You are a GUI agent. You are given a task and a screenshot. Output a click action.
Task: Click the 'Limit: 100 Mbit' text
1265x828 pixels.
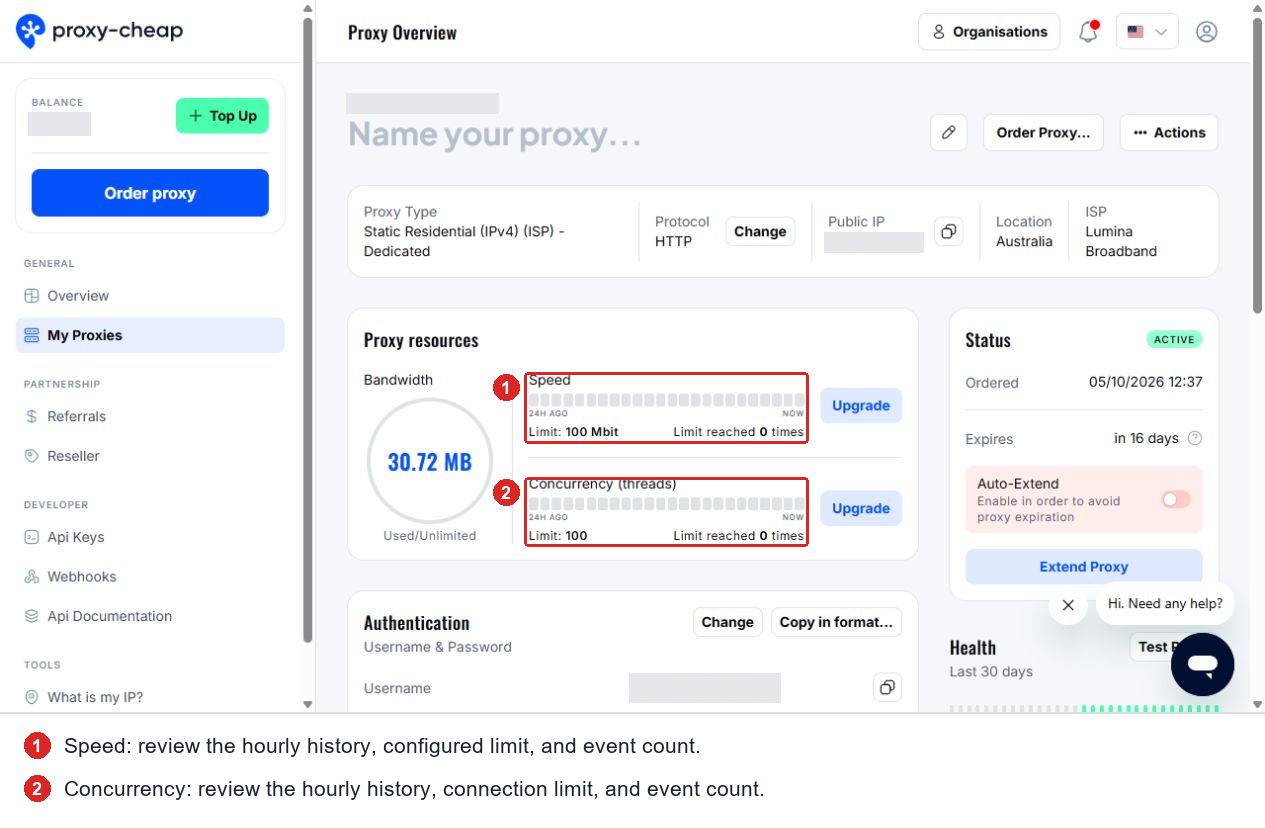(x=573, y=432)
